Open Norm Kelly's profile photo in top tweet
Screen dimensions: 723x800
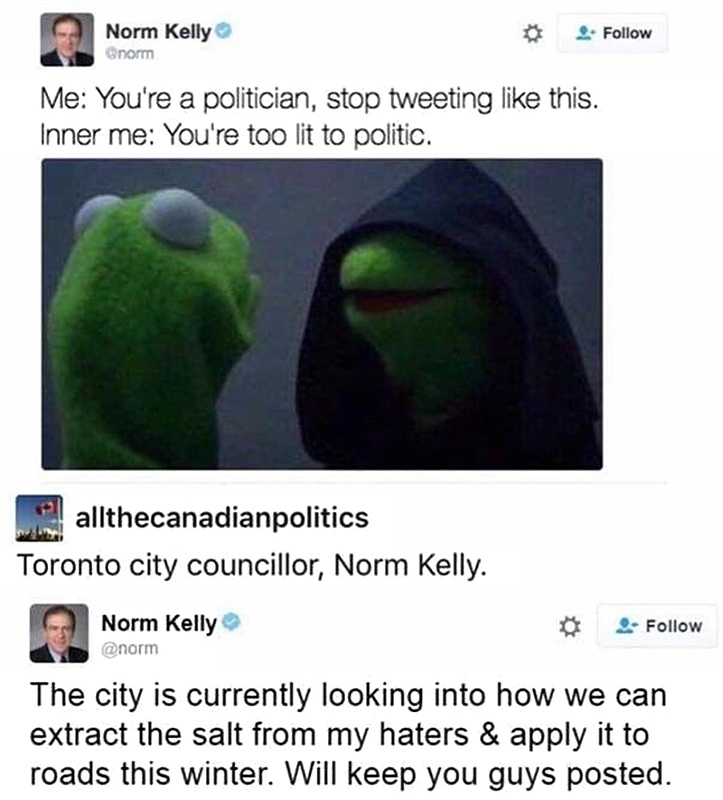(x=67, y=39)
